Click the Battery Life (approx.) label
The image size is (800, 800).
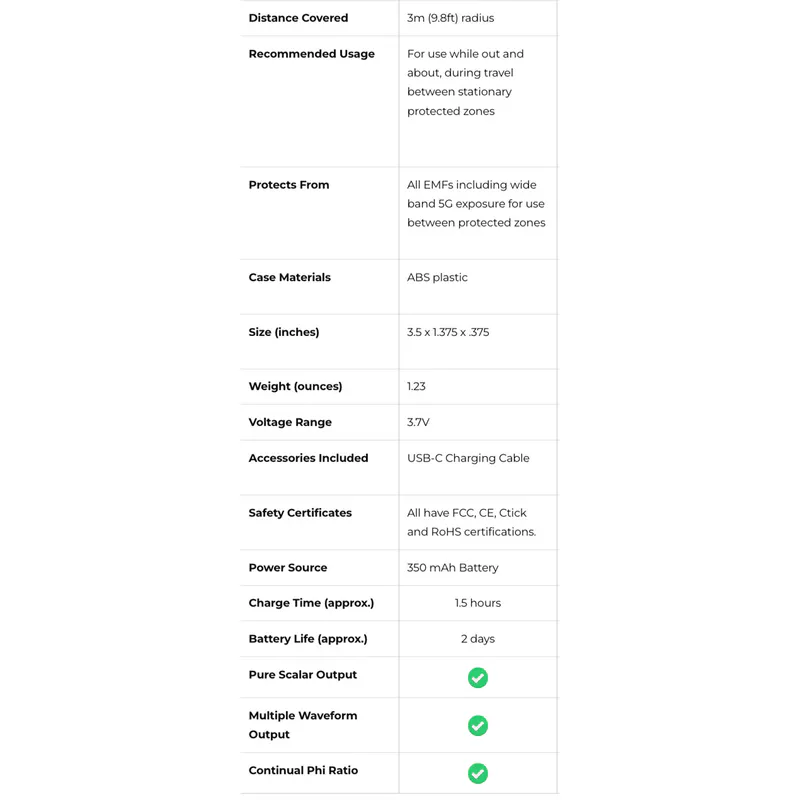(308, 639)
